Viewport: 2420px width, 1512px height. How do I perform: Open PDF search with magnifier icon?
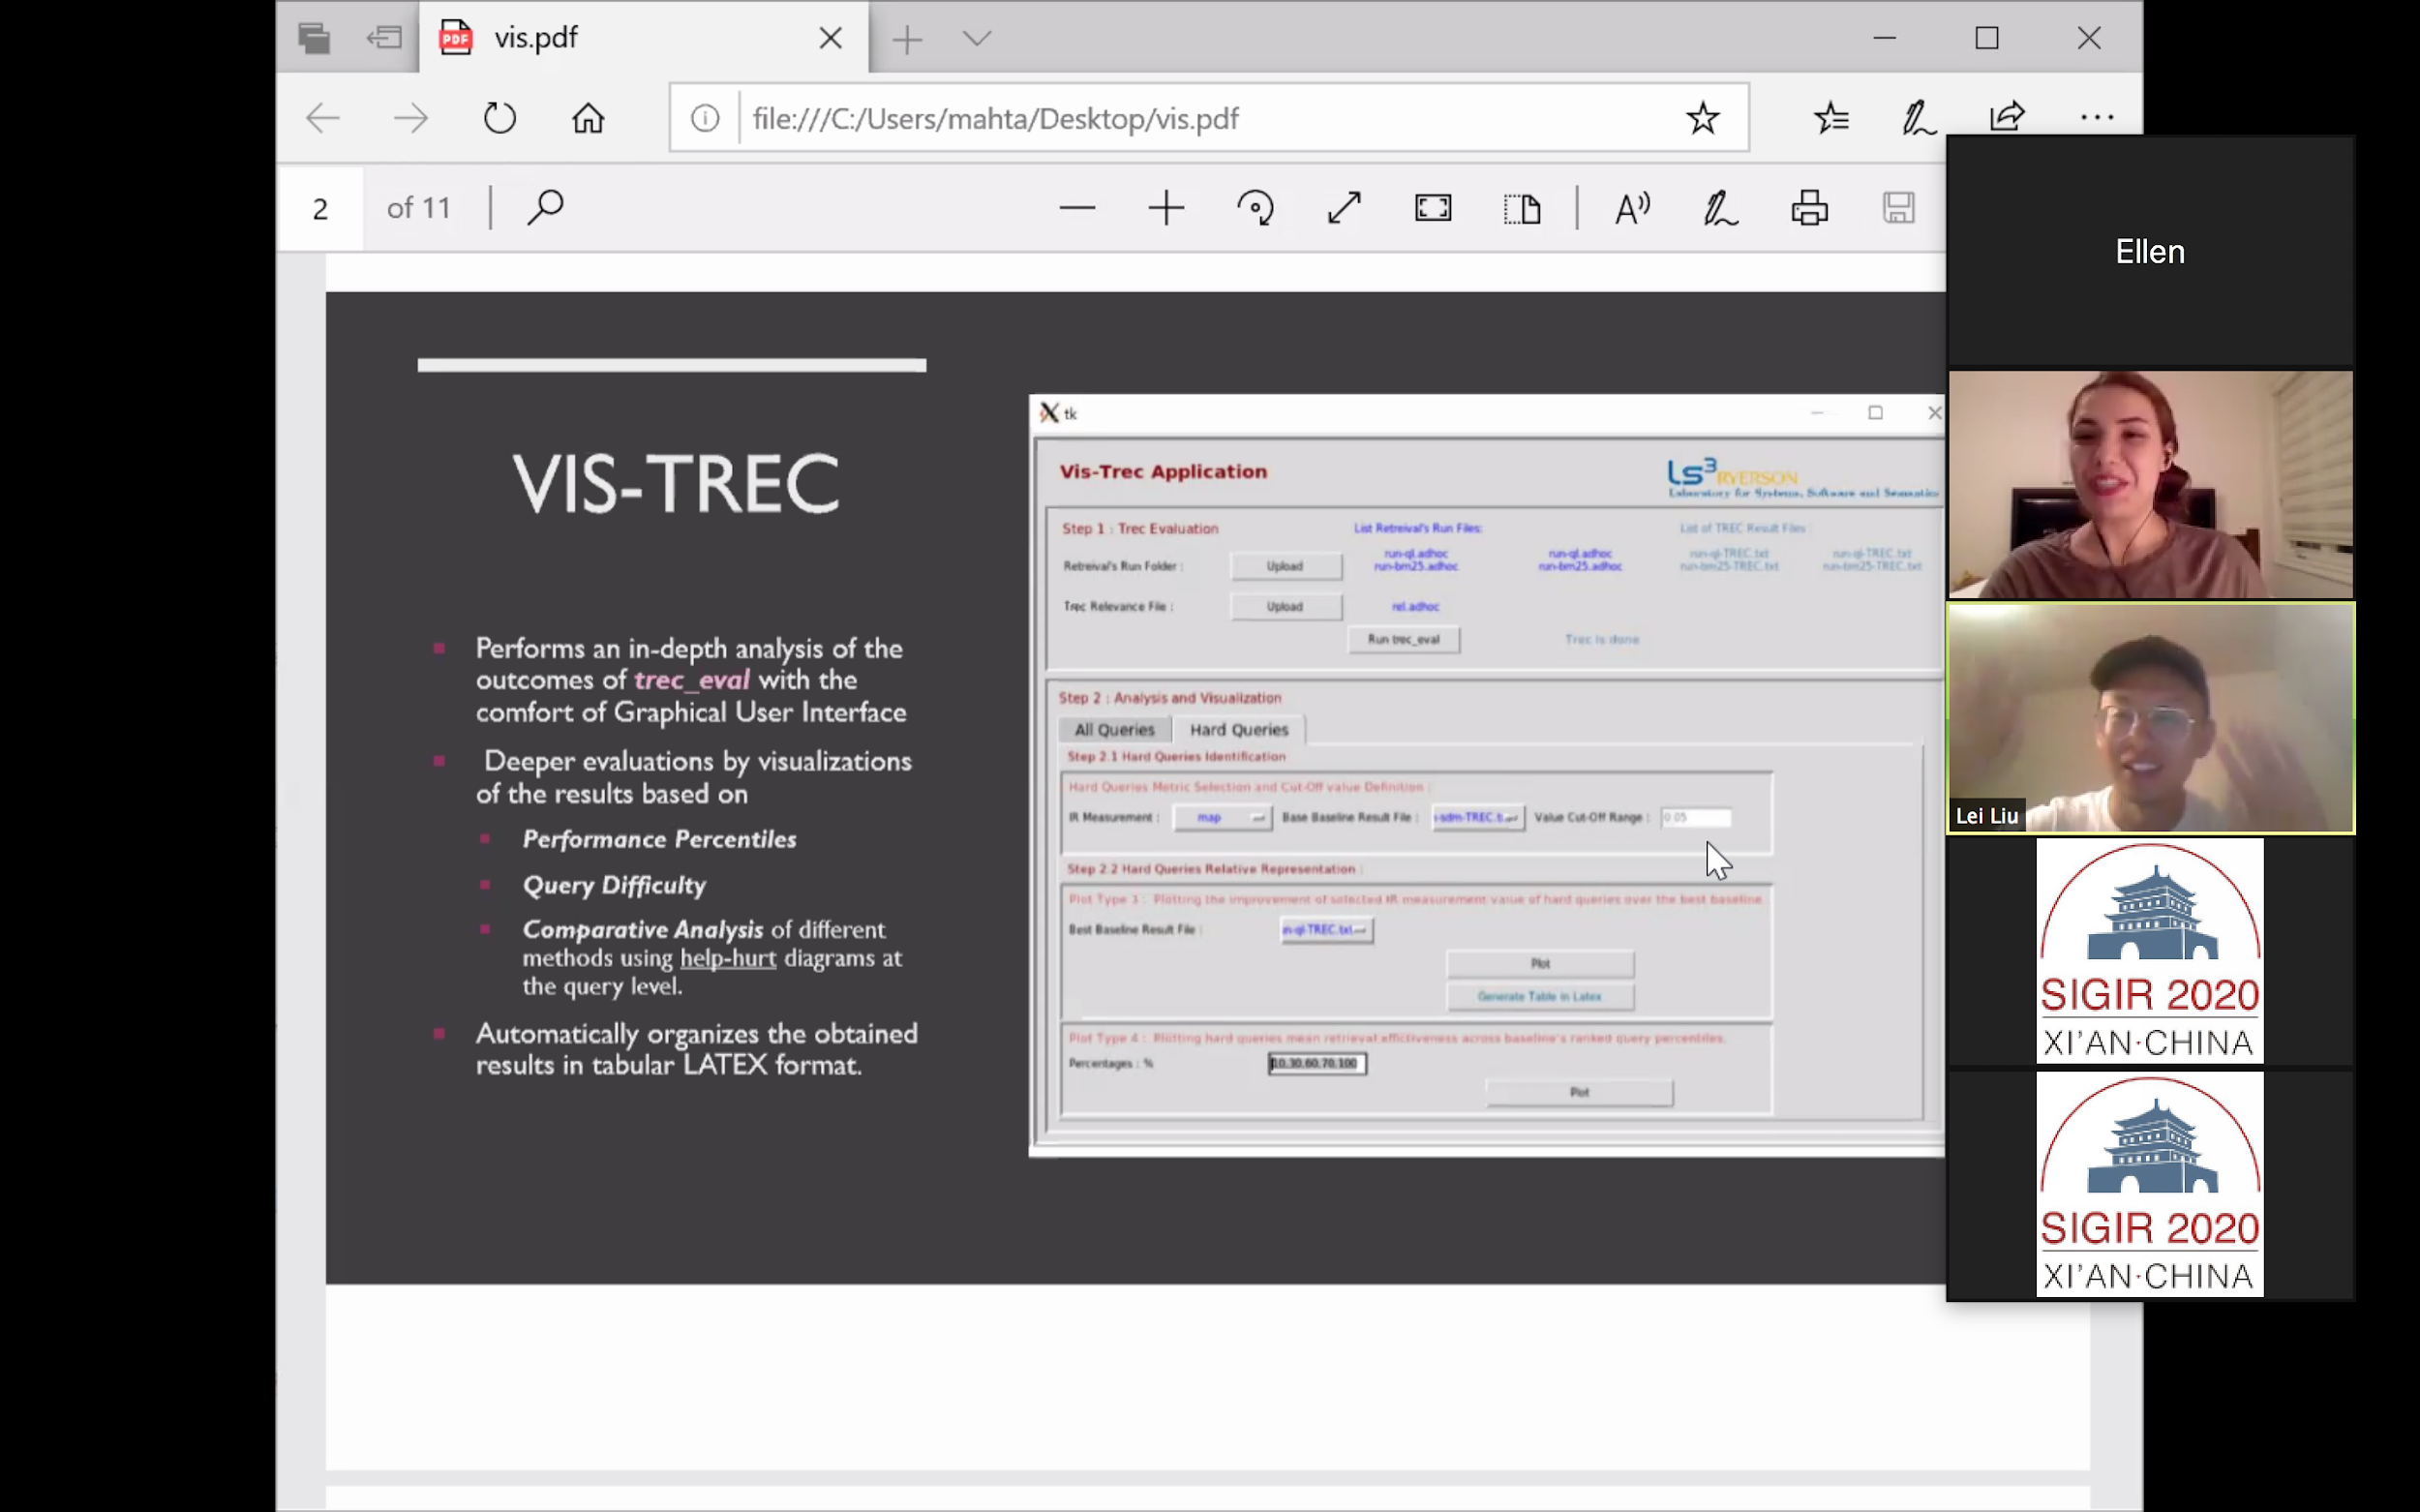[x=546, y=208]
